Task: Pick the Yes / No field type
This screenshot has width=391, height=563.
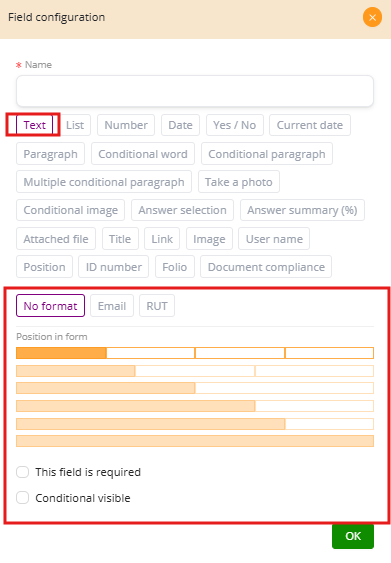Action: pyautogui.click(x=234, y=125)
